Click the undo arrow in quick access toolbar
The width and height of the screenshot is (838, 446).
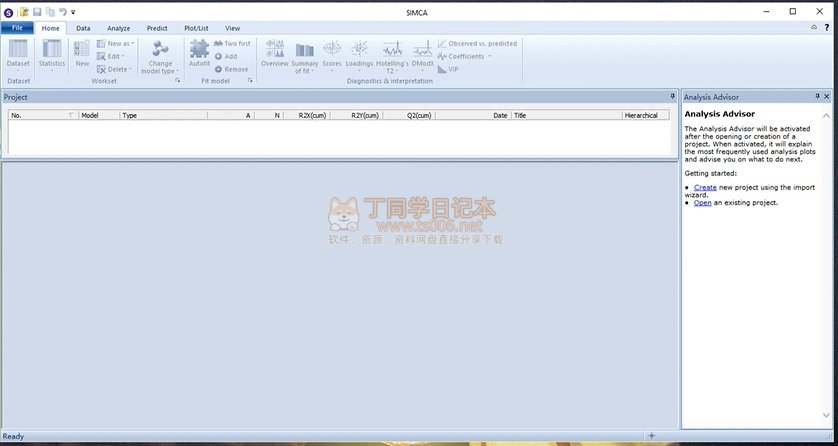tap(63, 12)
